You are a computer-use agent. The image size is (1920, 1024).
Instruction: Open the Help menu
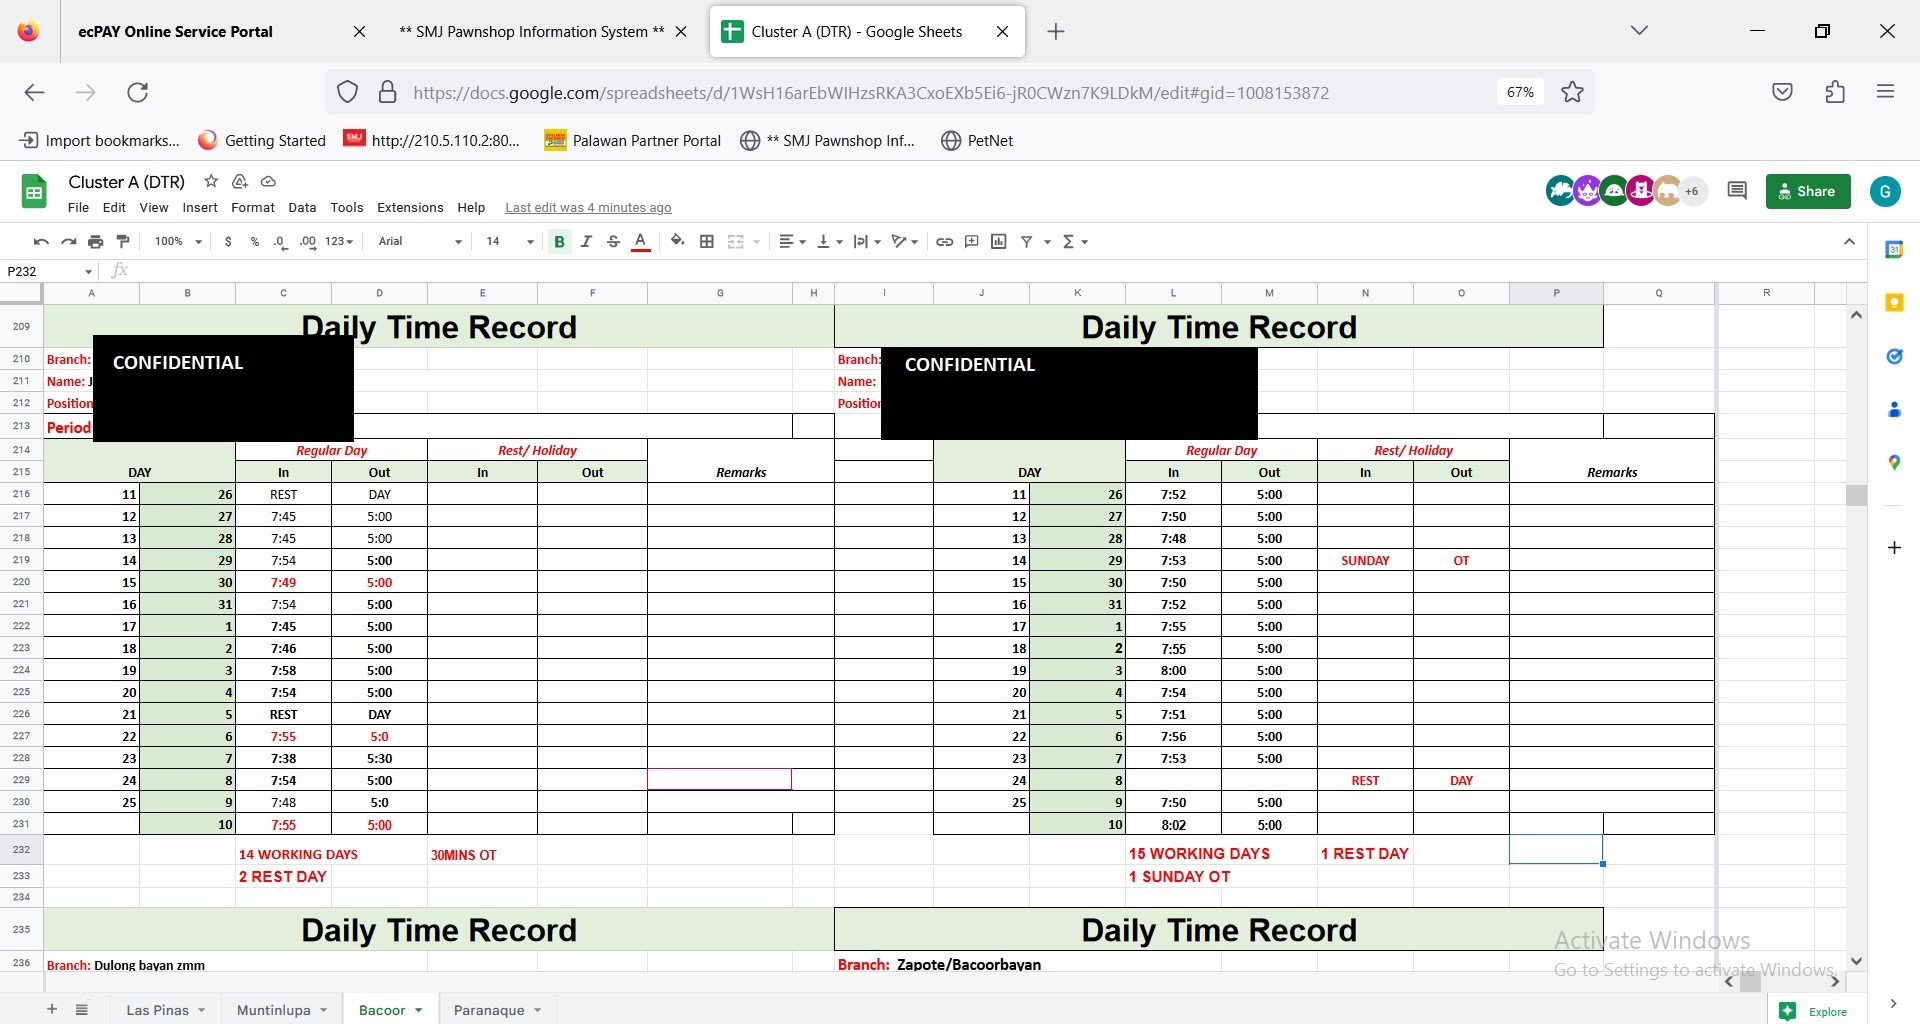(471, 208)
